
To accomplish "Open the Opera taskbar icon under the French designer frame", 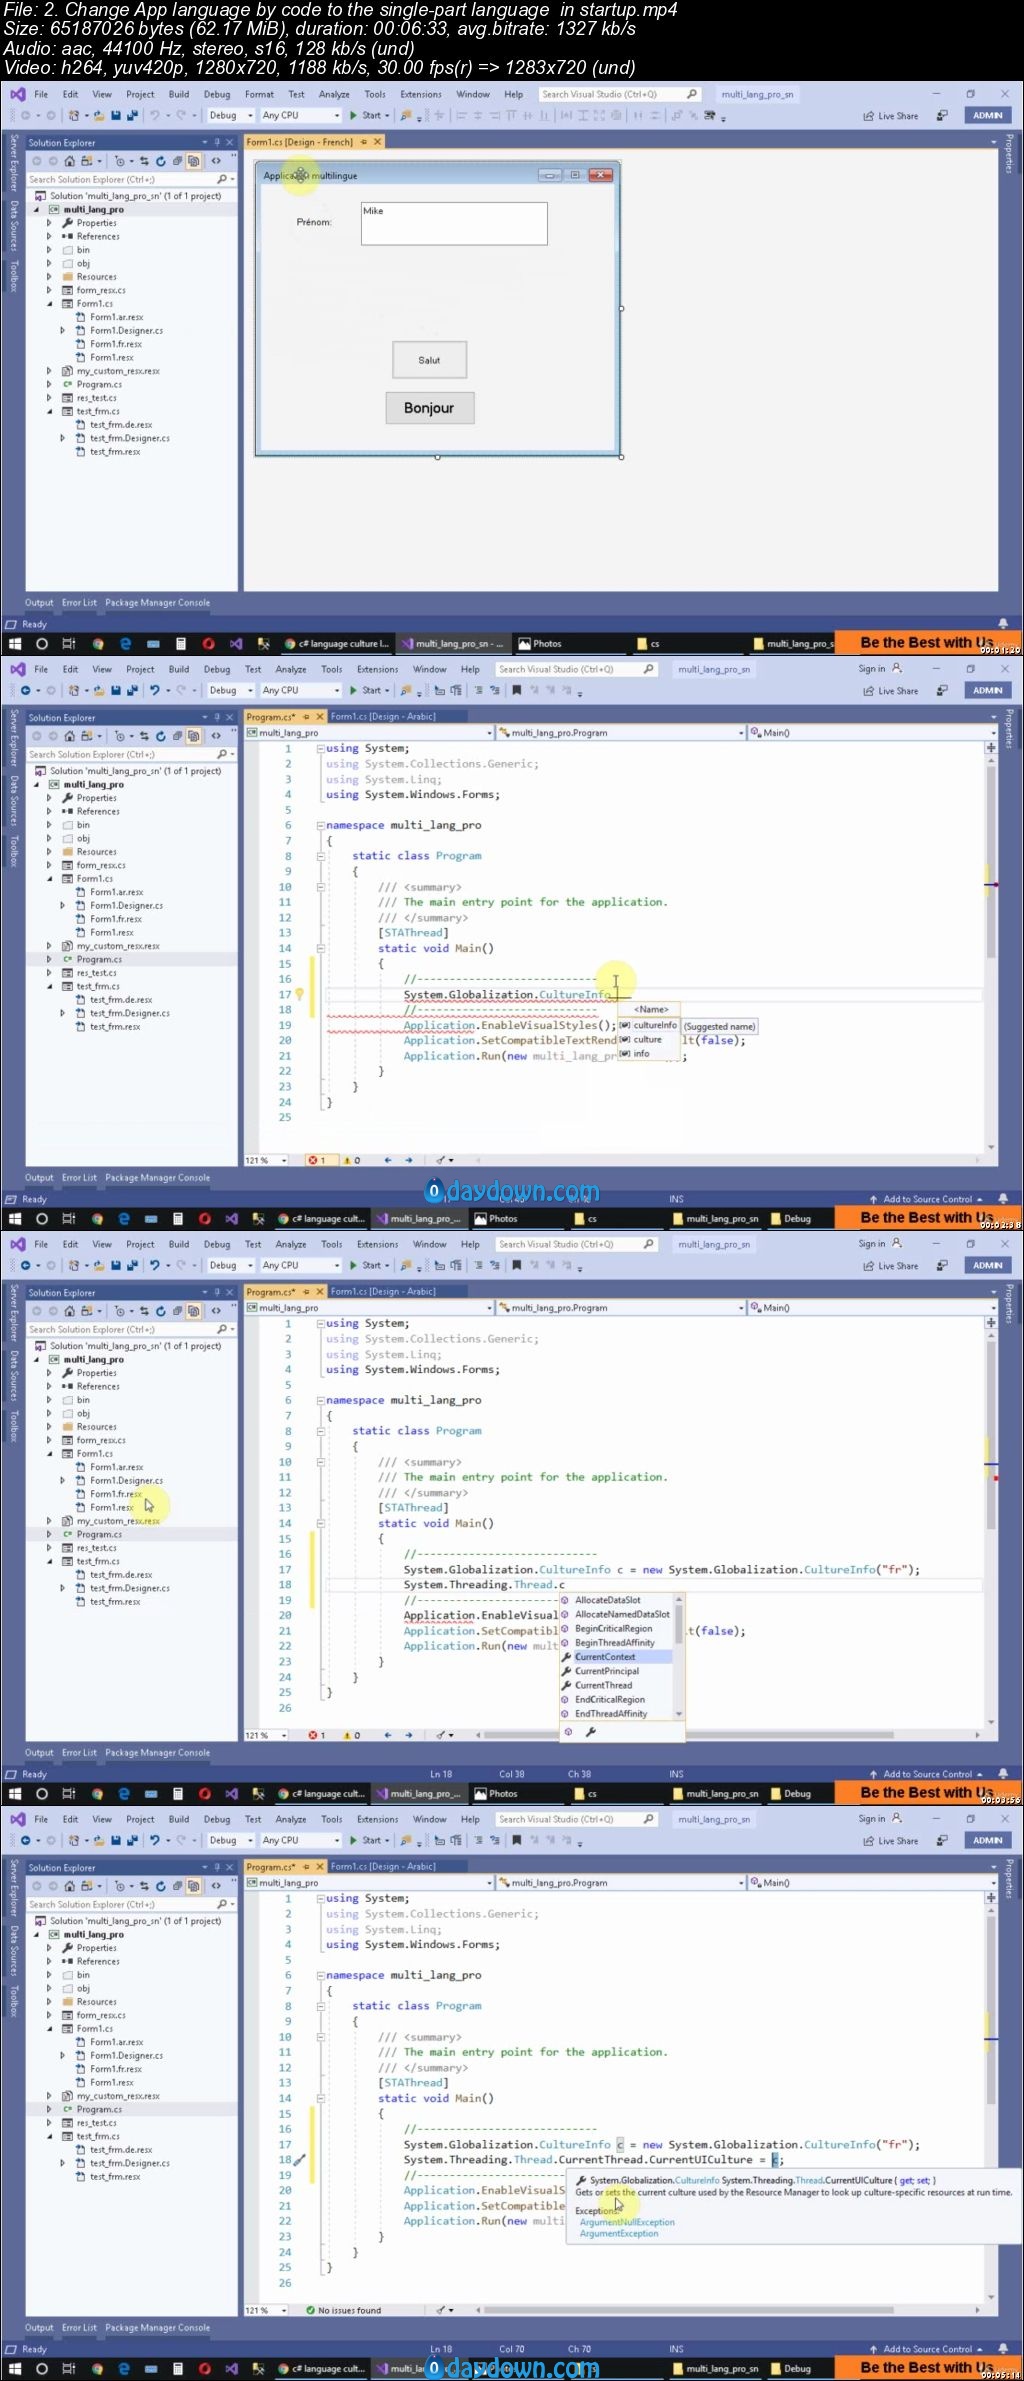I will coord(208,644).
